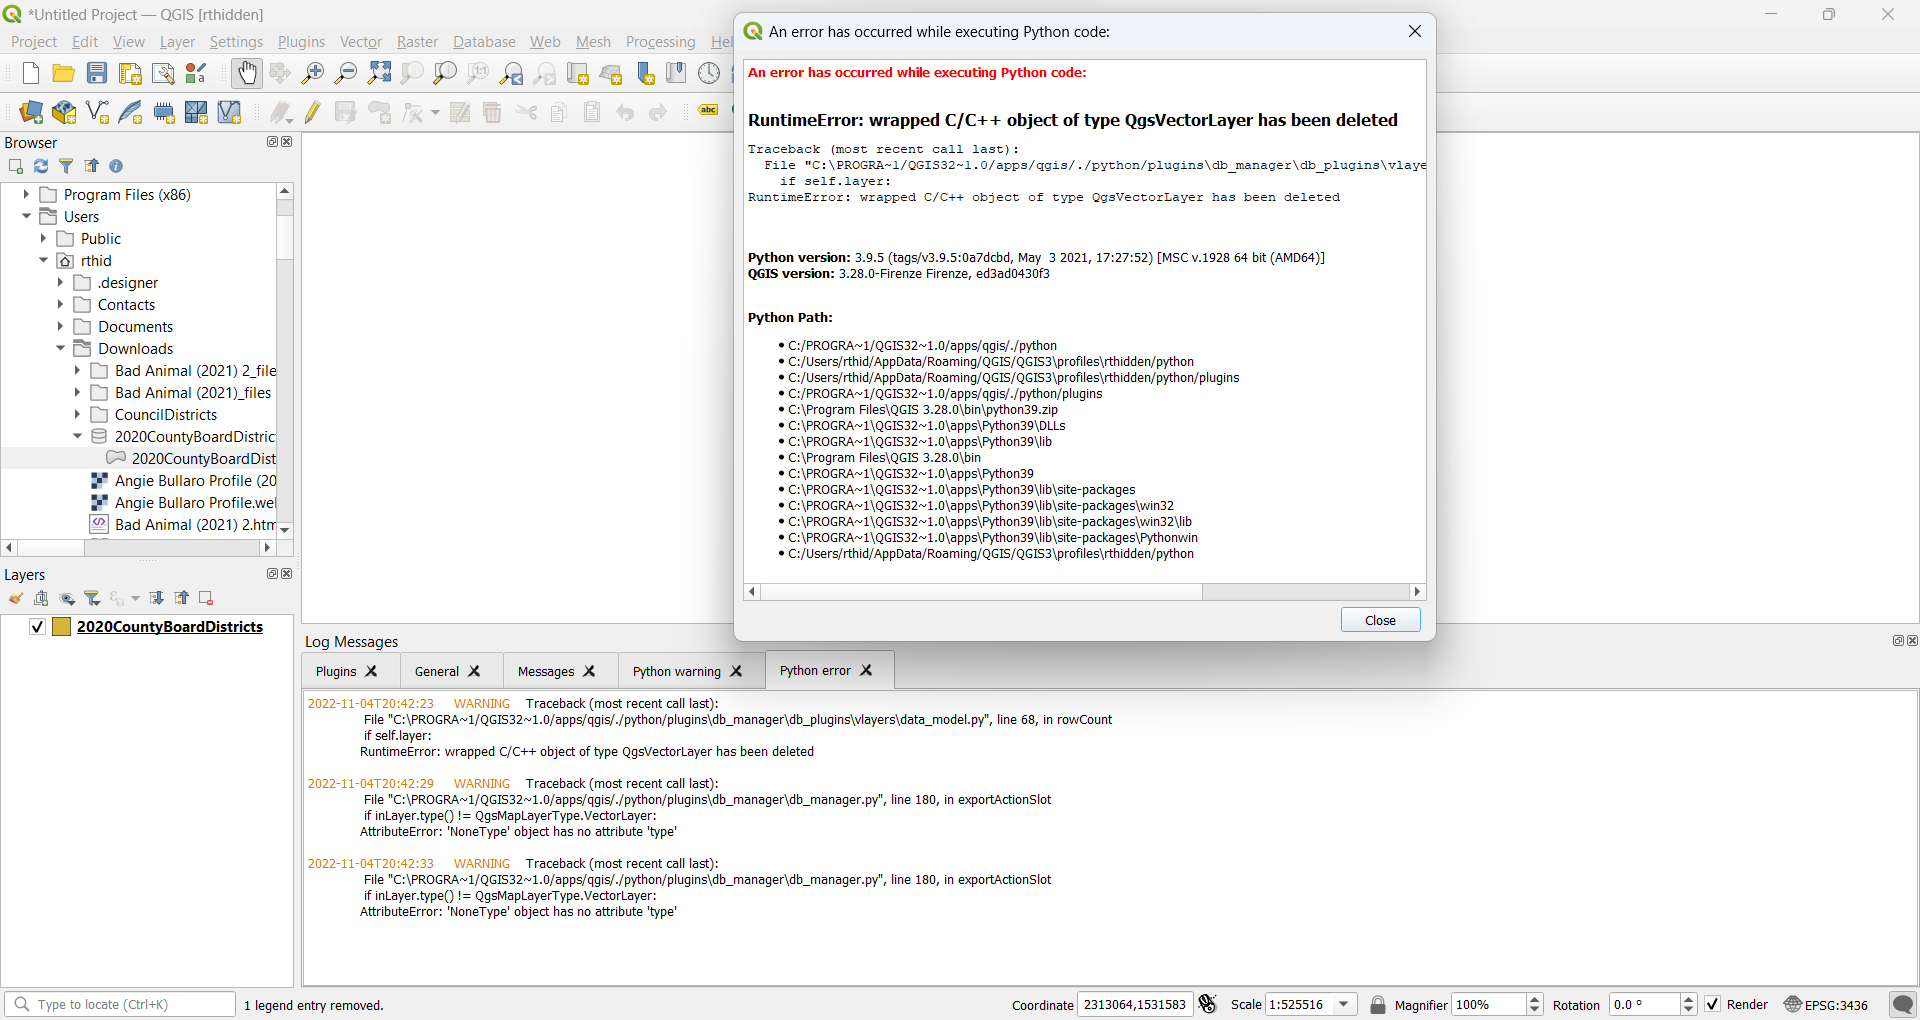This screenshot has width=1920, height=1020.
Task: Collapse the rthid home folder
Action: click(x=43, y=261)
